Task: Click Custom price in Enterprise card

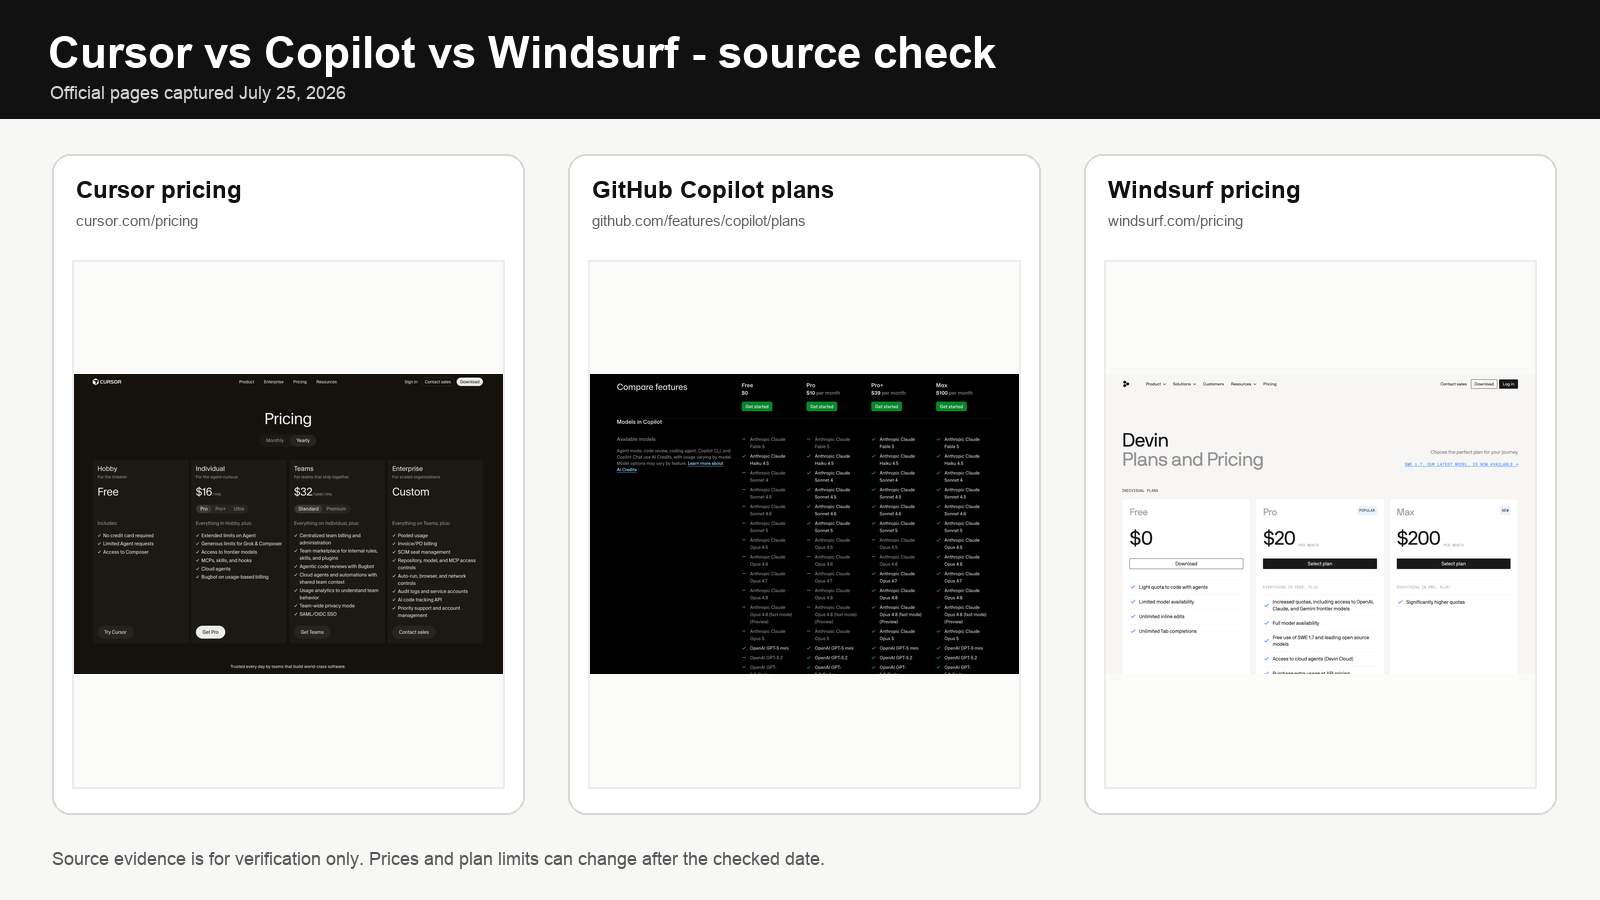Action: click(x=411, y=492)
